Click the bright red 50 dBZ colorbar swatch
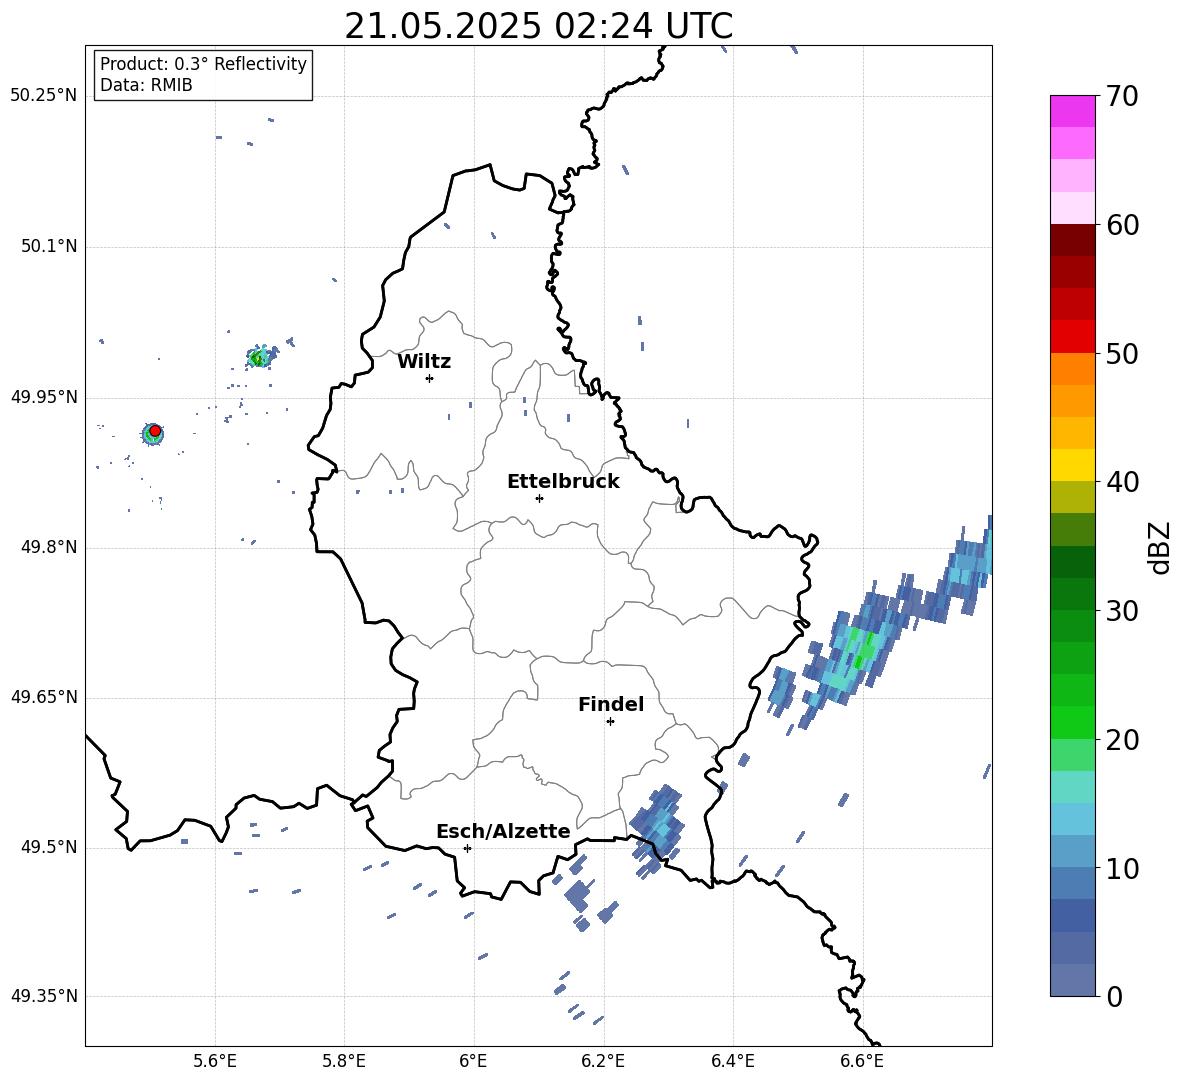Image resolution: width=1184 pixels, height=1081 pixels. click(1072, 337)
